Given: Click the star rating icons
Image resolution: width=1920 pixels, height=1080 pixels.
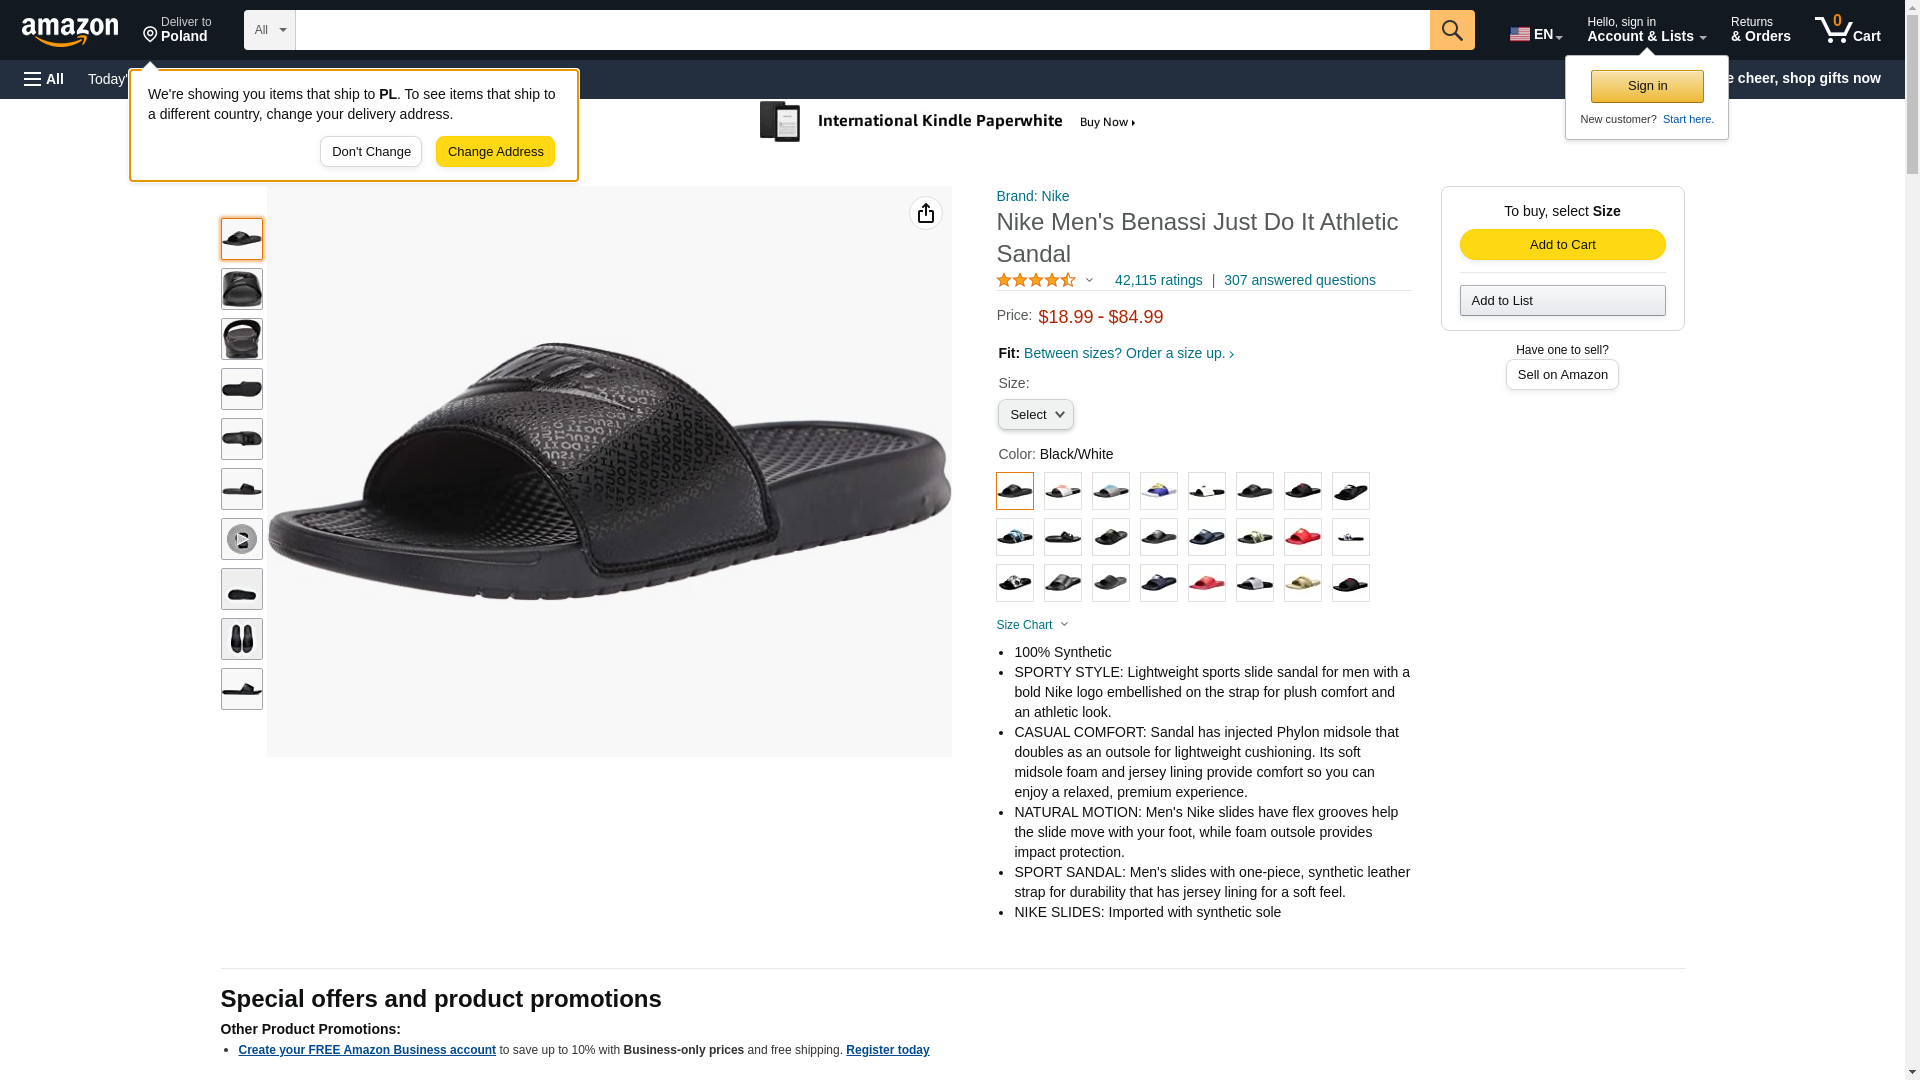Looking at the screenshot, I should [x=1036, y=281].
